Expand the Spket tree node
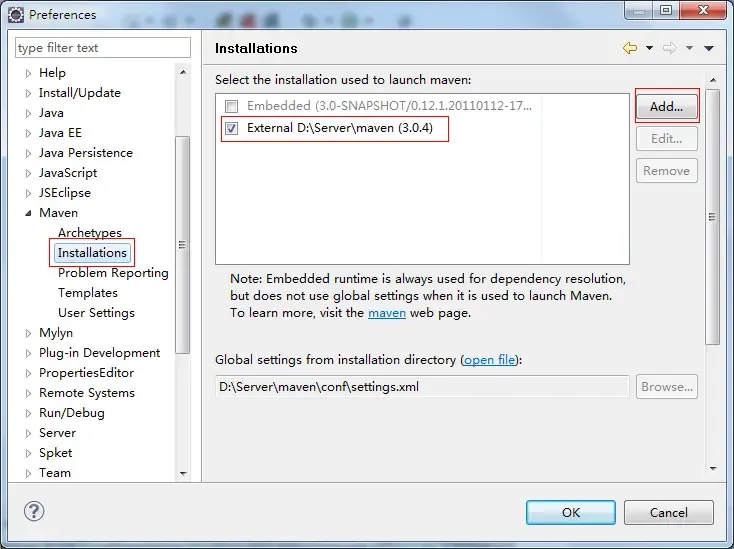 click(29, 454)
